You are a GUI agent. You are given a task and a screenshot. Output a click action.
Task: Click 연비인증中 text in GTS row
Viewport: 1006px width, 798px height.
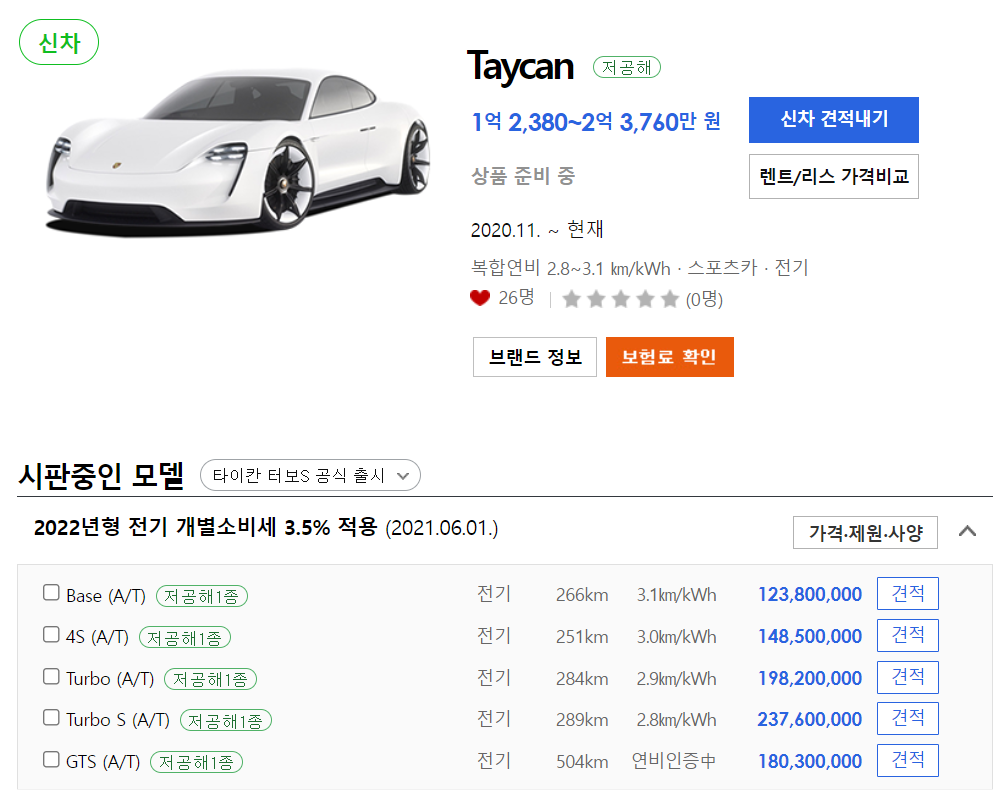click(674, 761)
